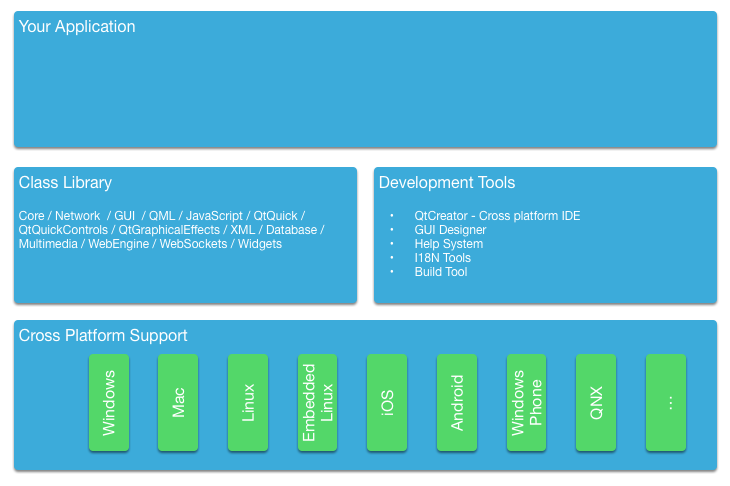Screen dimensions: 730x486
Task: Click the 'Development Tools' heading
Action: coord(447,183)
